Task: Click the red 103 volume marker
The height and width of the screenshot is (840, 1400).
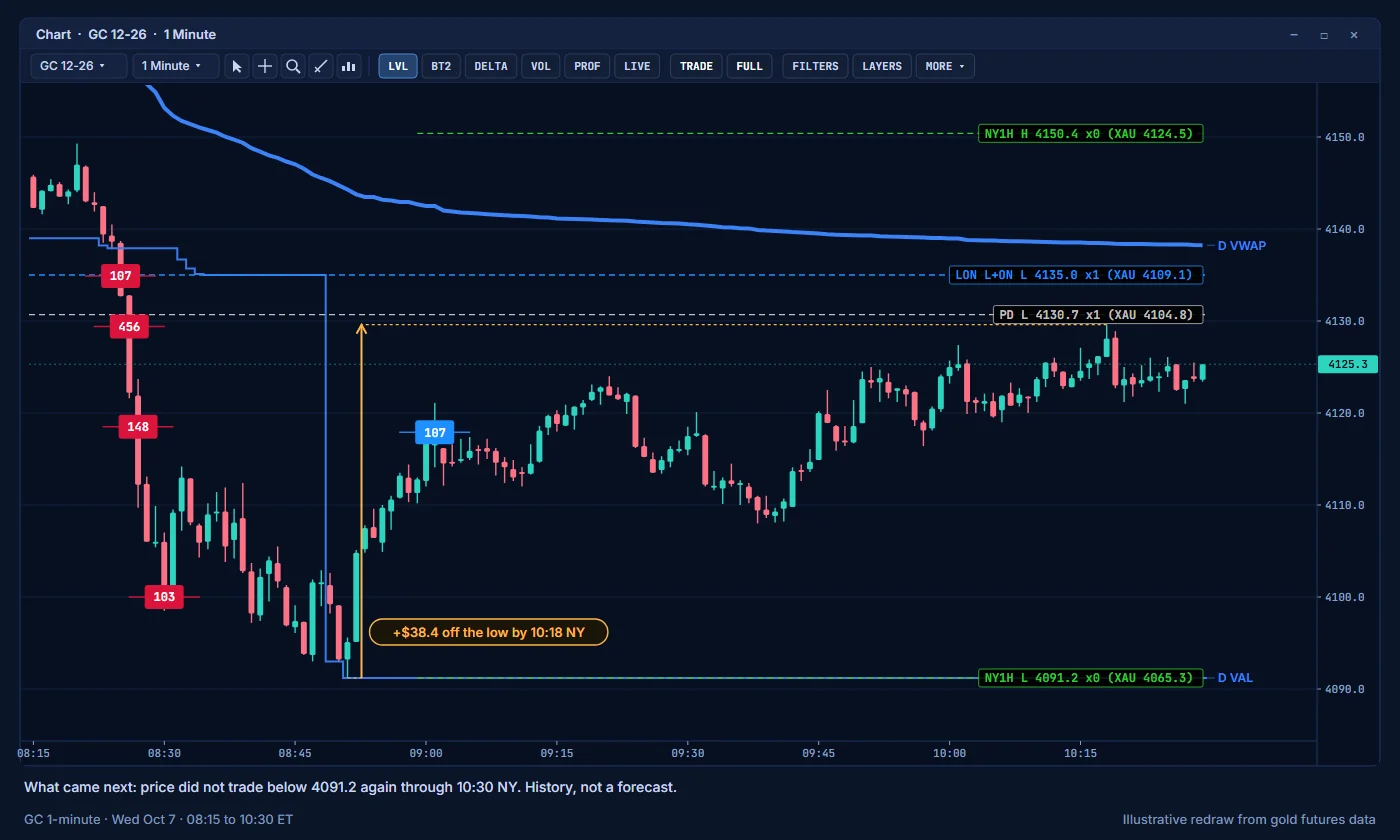Action: (164, 597)
